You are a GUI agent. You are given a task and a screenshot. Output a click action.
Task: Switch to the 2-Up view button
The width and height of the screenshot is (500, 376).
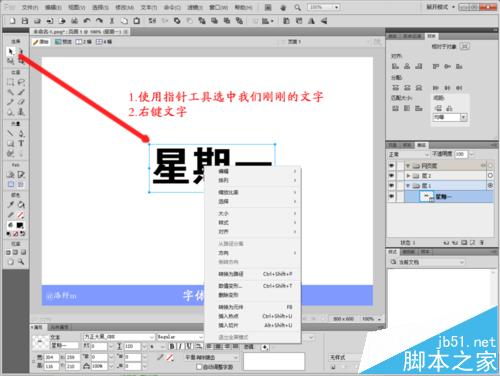(83, 42)
